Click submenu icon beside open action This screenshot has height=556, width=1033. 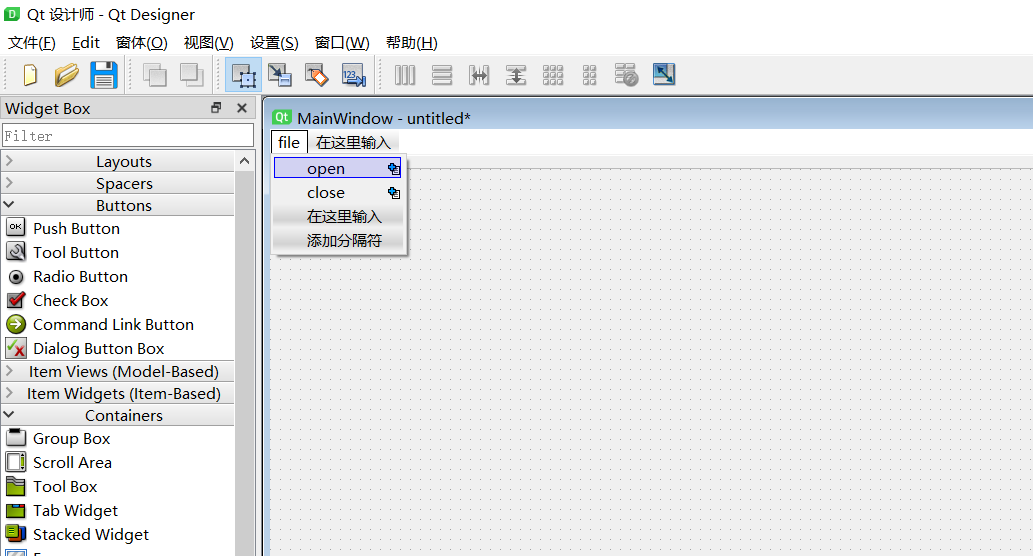(394, 169)
